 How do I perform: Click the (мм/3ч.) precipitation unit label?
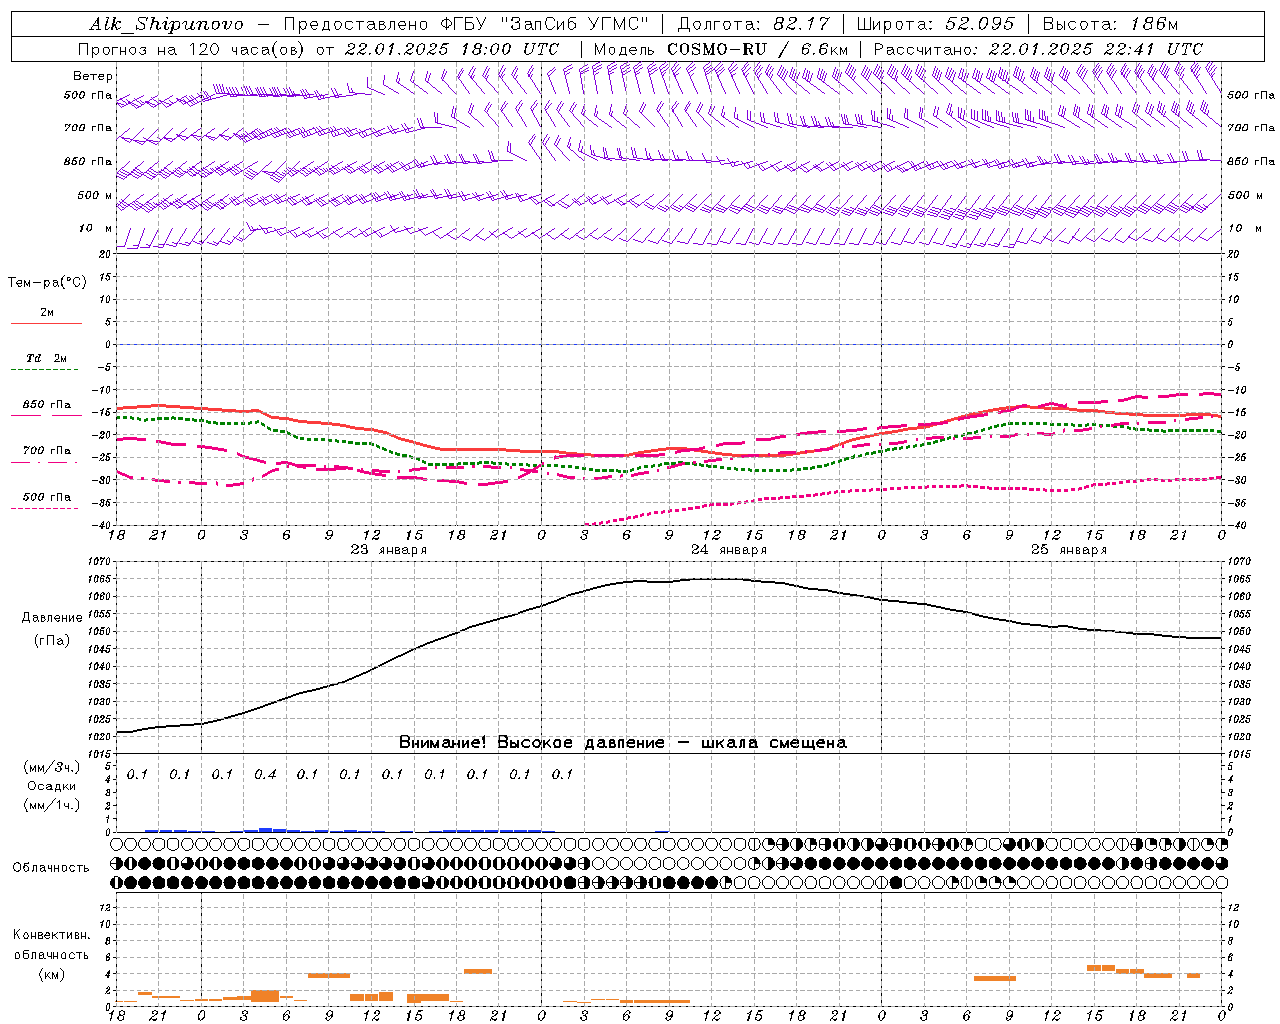(x=51, y=768)
